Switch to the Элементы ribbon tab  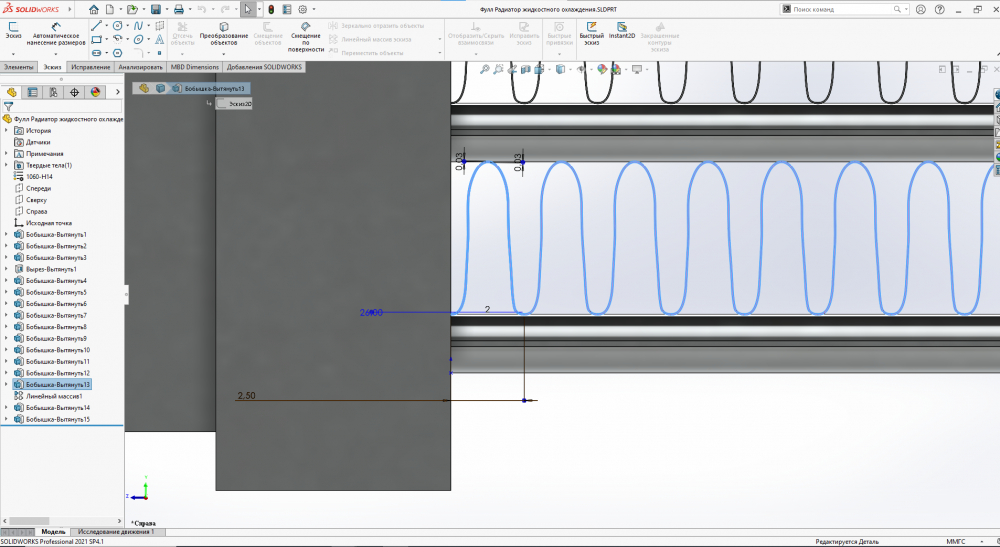[x=19, y=67]
